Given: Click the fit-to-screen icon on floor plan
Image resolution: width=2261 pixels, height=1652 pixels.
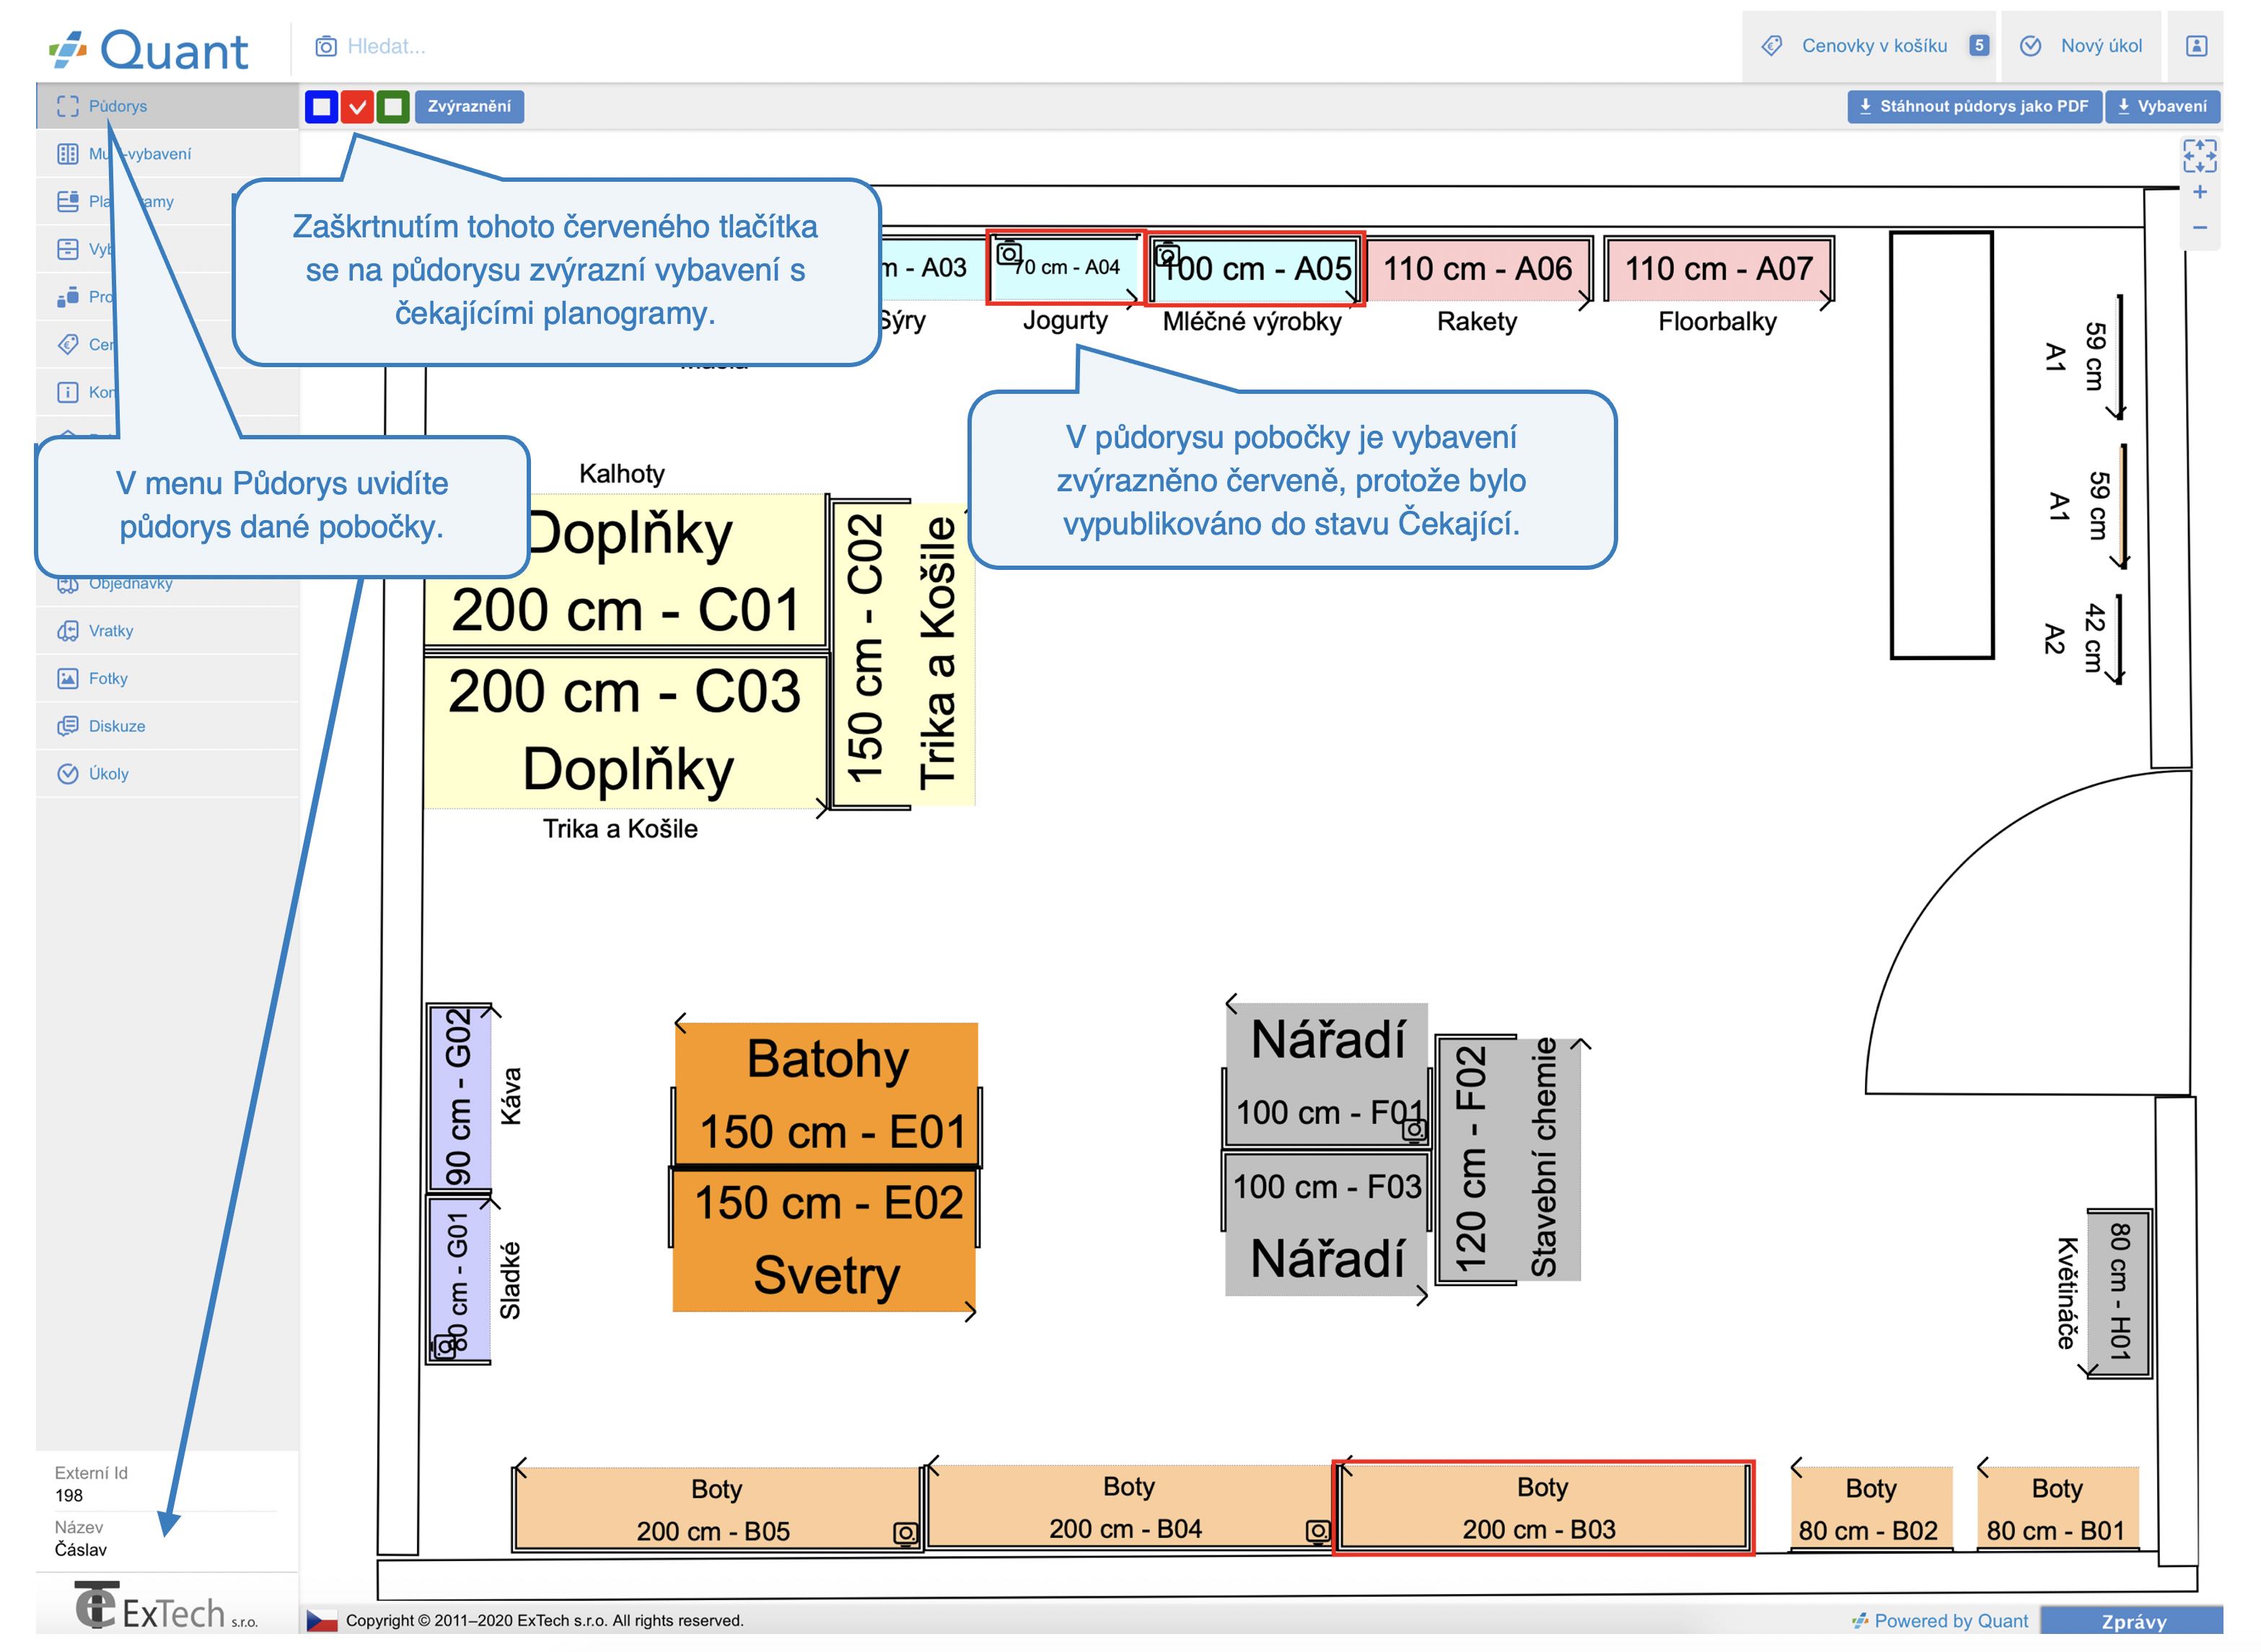Looking at the screenshot, I should [x=2200, y=156].
